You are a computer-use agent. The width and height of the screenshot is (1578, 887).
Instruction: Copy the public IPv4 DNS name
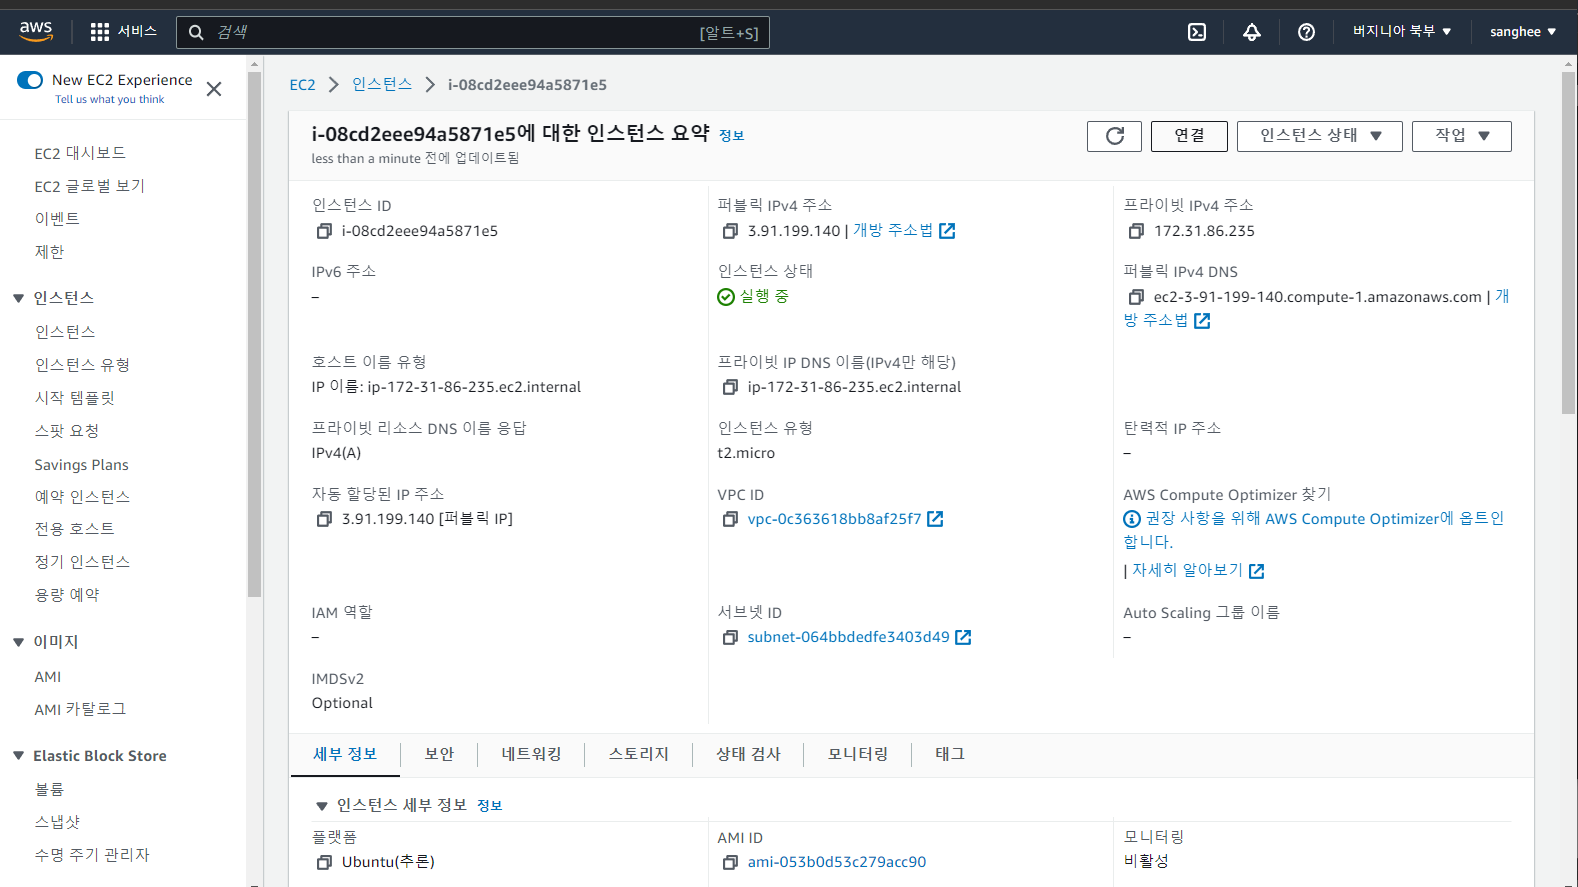tap(1136, 297)
